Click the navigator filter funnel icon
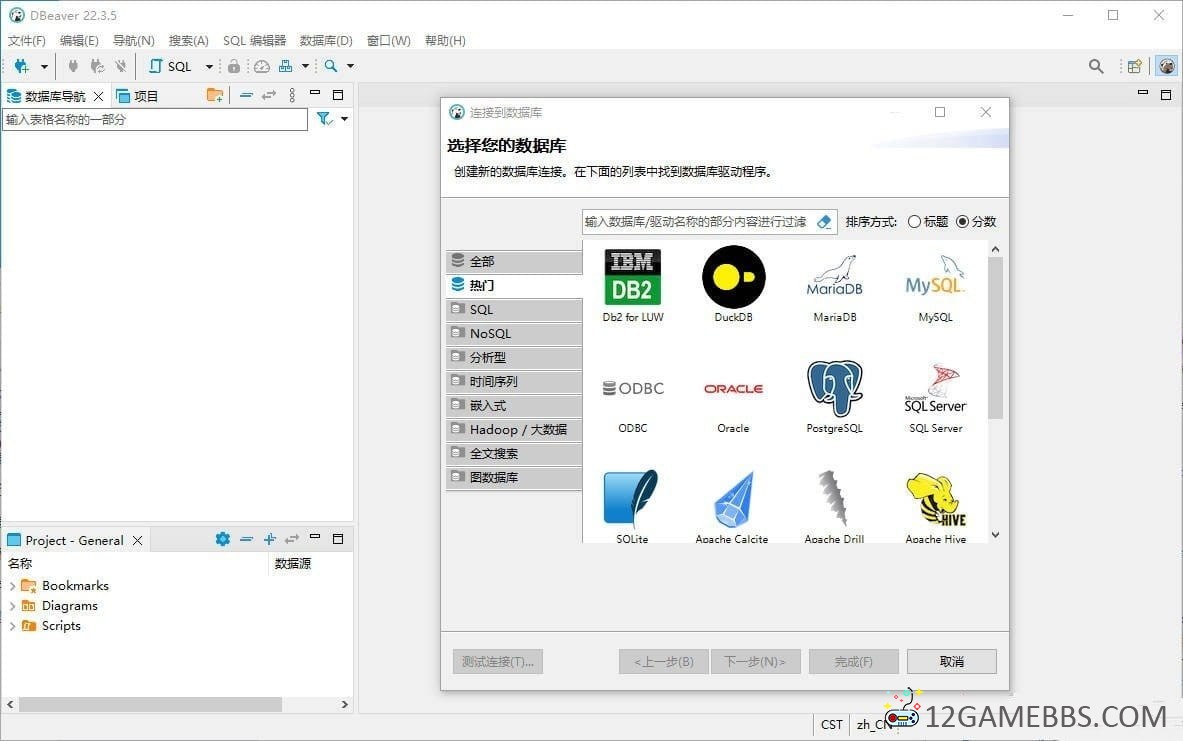This screenshot has height=741, width=1183. click(324, 118)
